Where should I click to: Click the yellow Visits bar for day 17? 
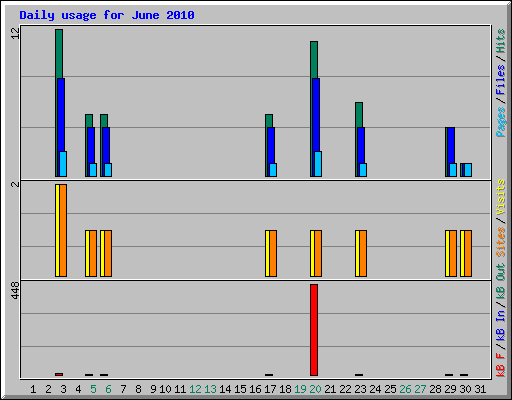point(267,253)
